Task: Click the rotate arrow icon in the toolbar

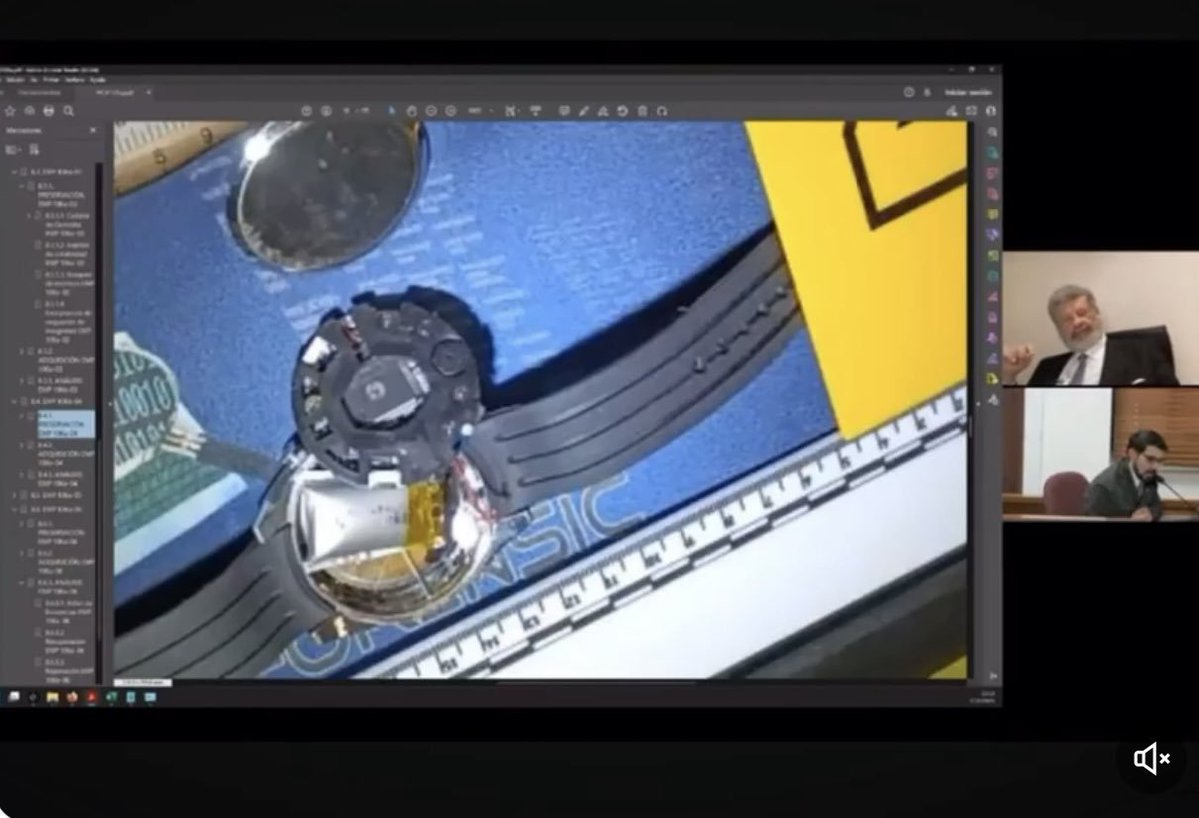Action: tap(622, 111)
